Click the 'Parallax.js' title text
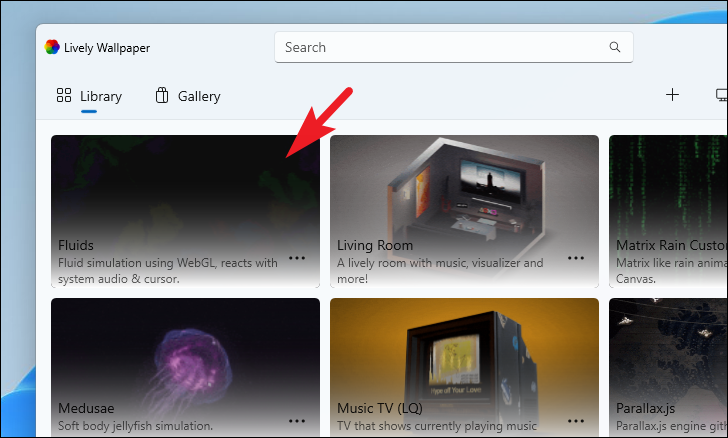This screenshot has height=438, width=728. [x=645, y=408]
